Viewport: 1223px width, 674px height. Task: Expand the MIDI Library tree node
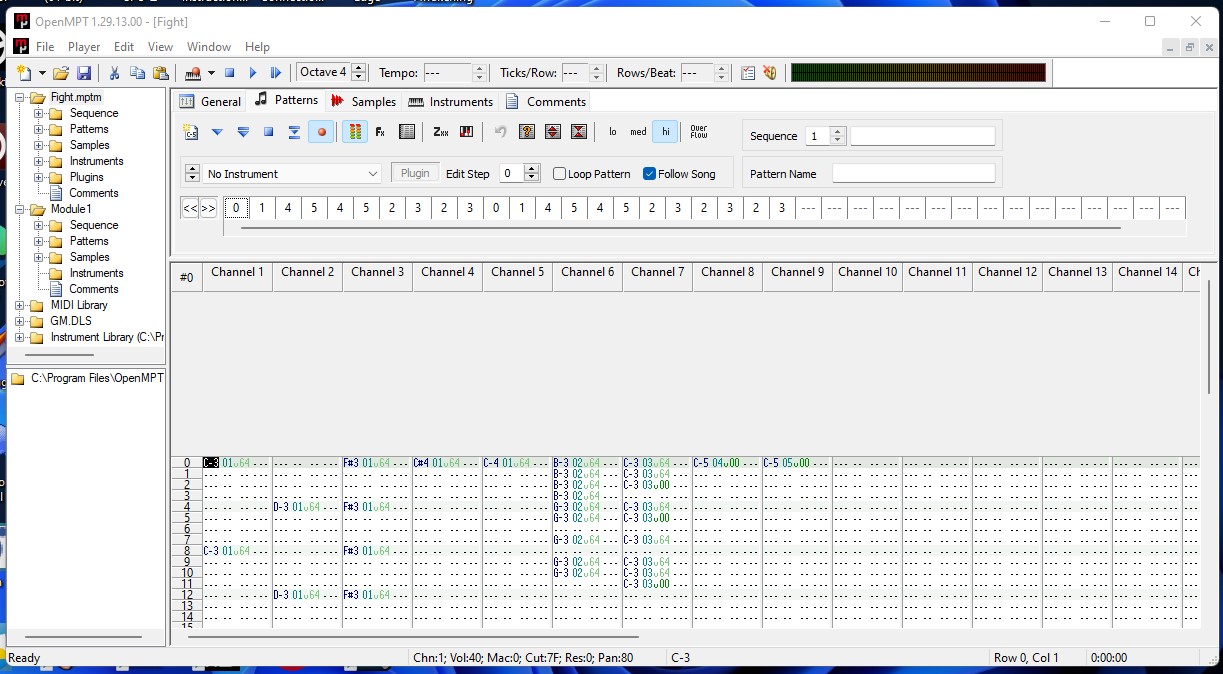[x=21, y=305]
